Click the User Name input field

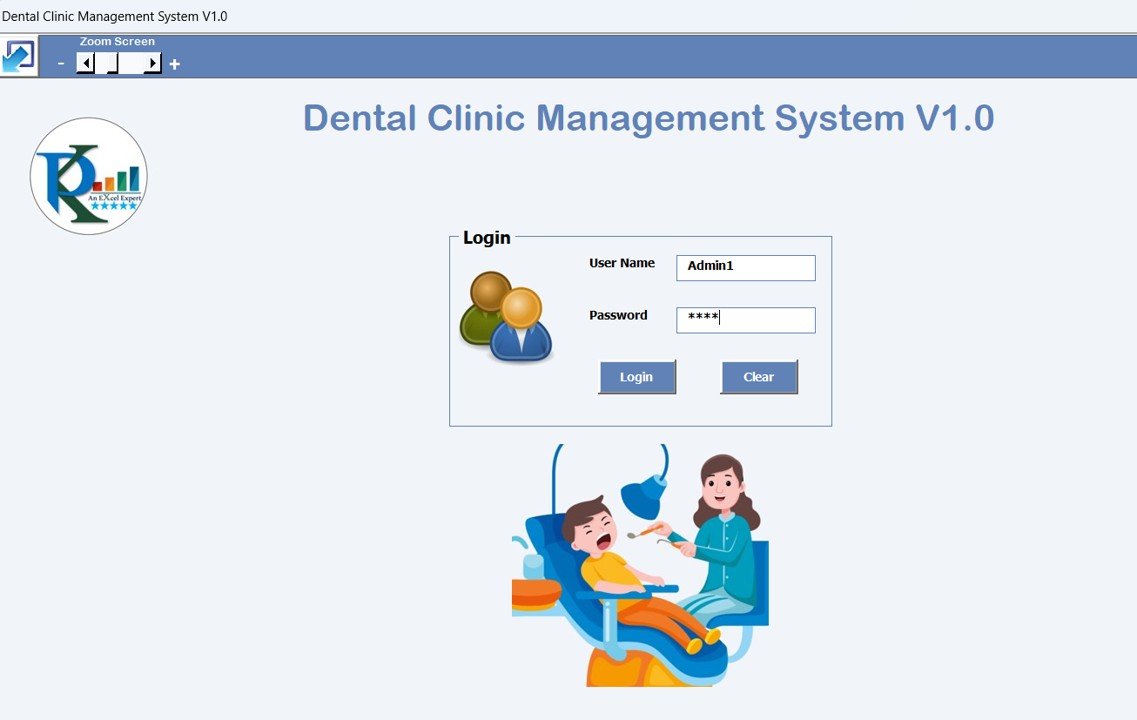pyautogui.click(x=745, y=268)
